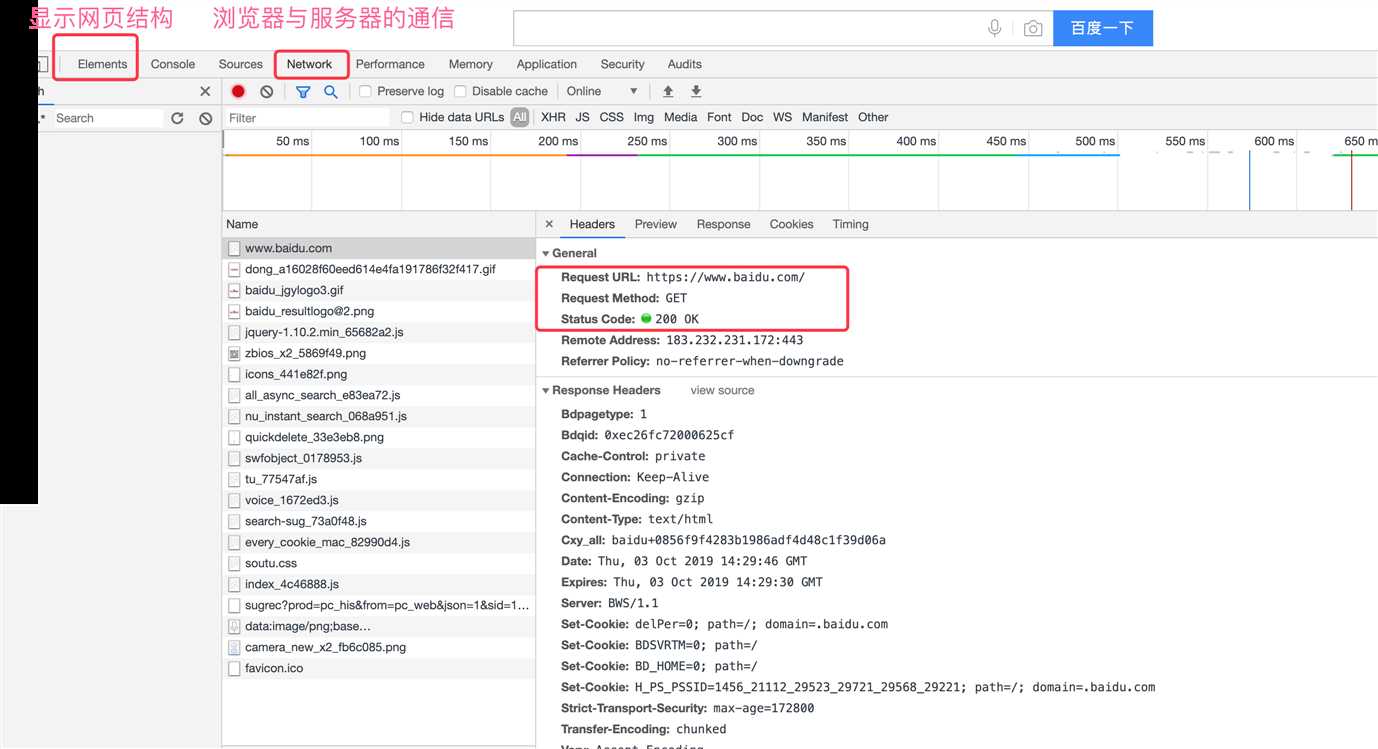Select the baidu_jgylogo3.gif request

[379, 290]
